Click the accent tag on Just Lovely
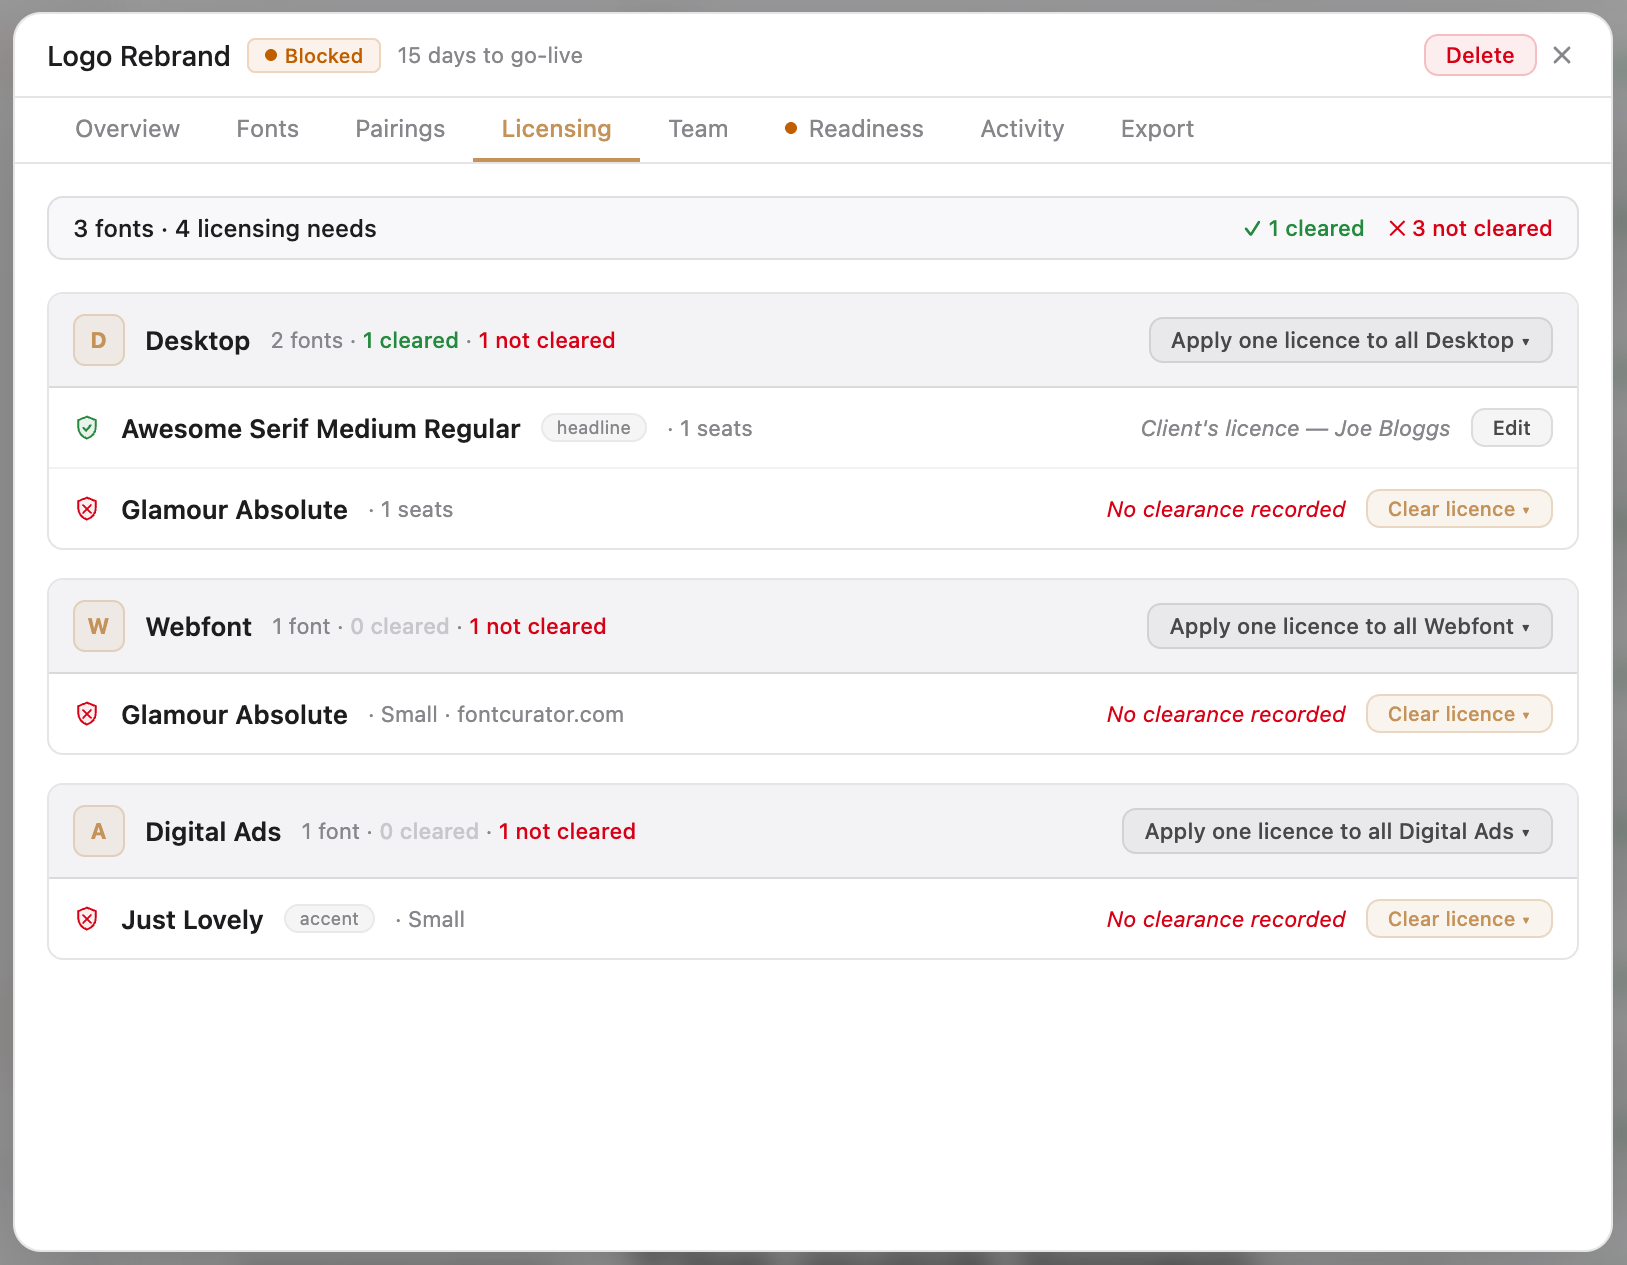This screenshot has width=1627, height=1265. click(329, 919)
